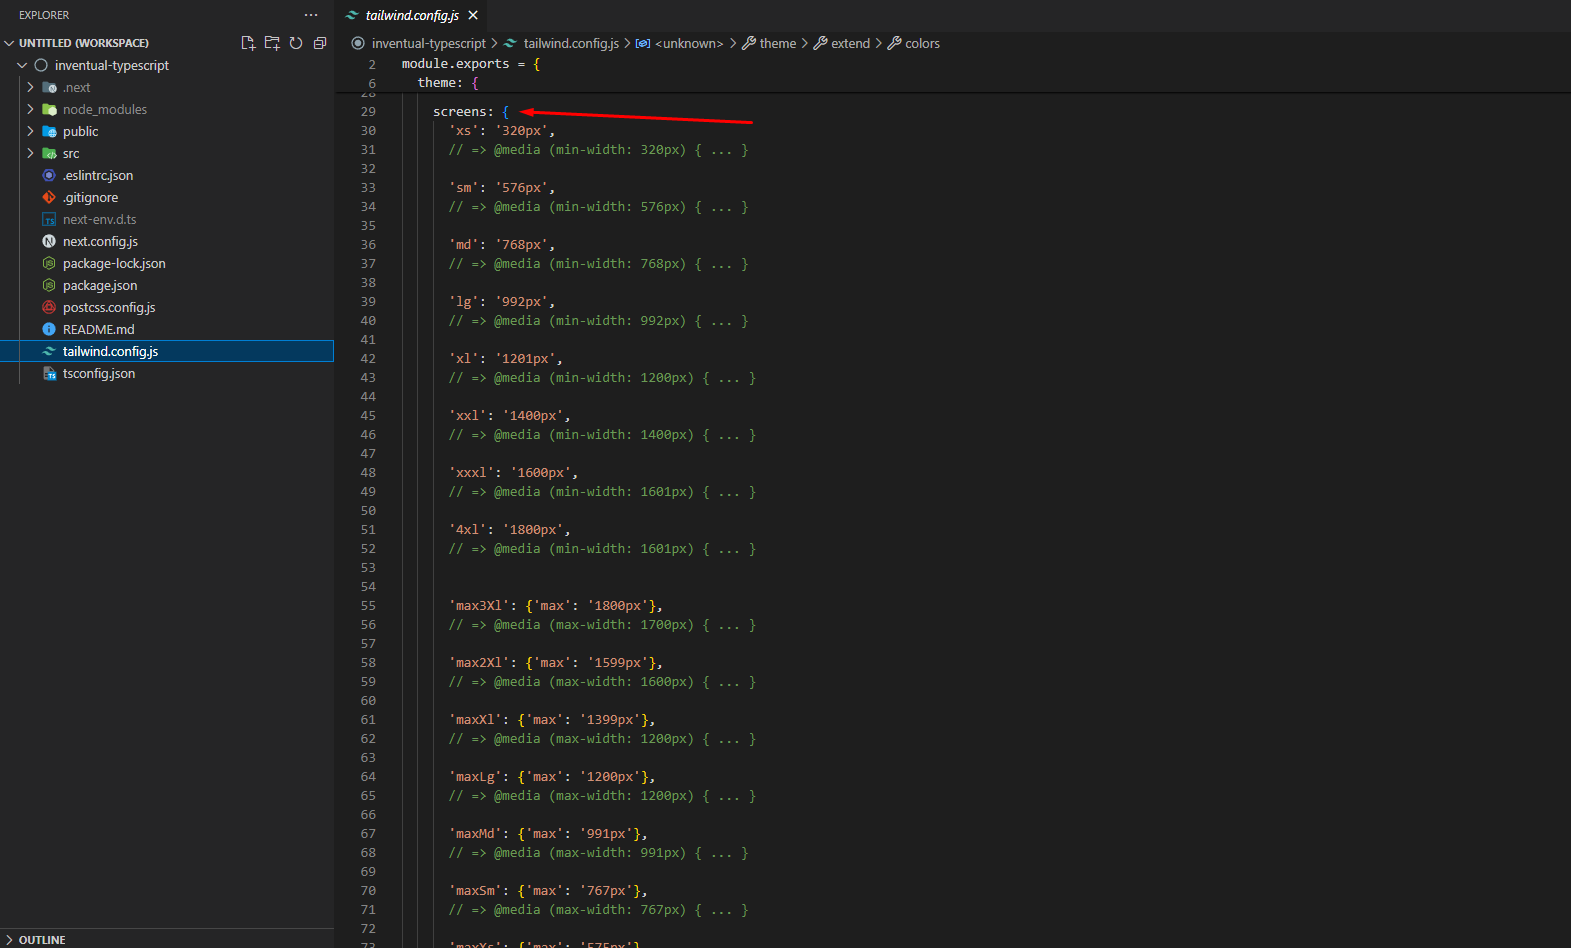
Task: Open README.md file
Action: coord(98,329)
